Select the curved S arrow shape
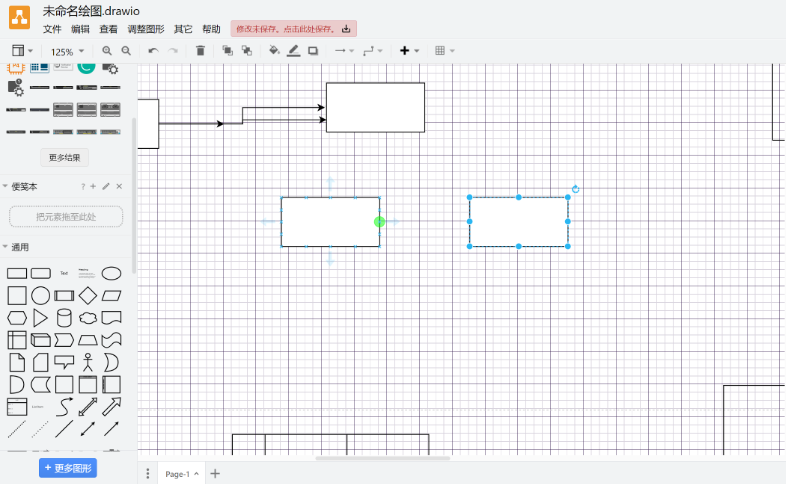 pos(64,406)
